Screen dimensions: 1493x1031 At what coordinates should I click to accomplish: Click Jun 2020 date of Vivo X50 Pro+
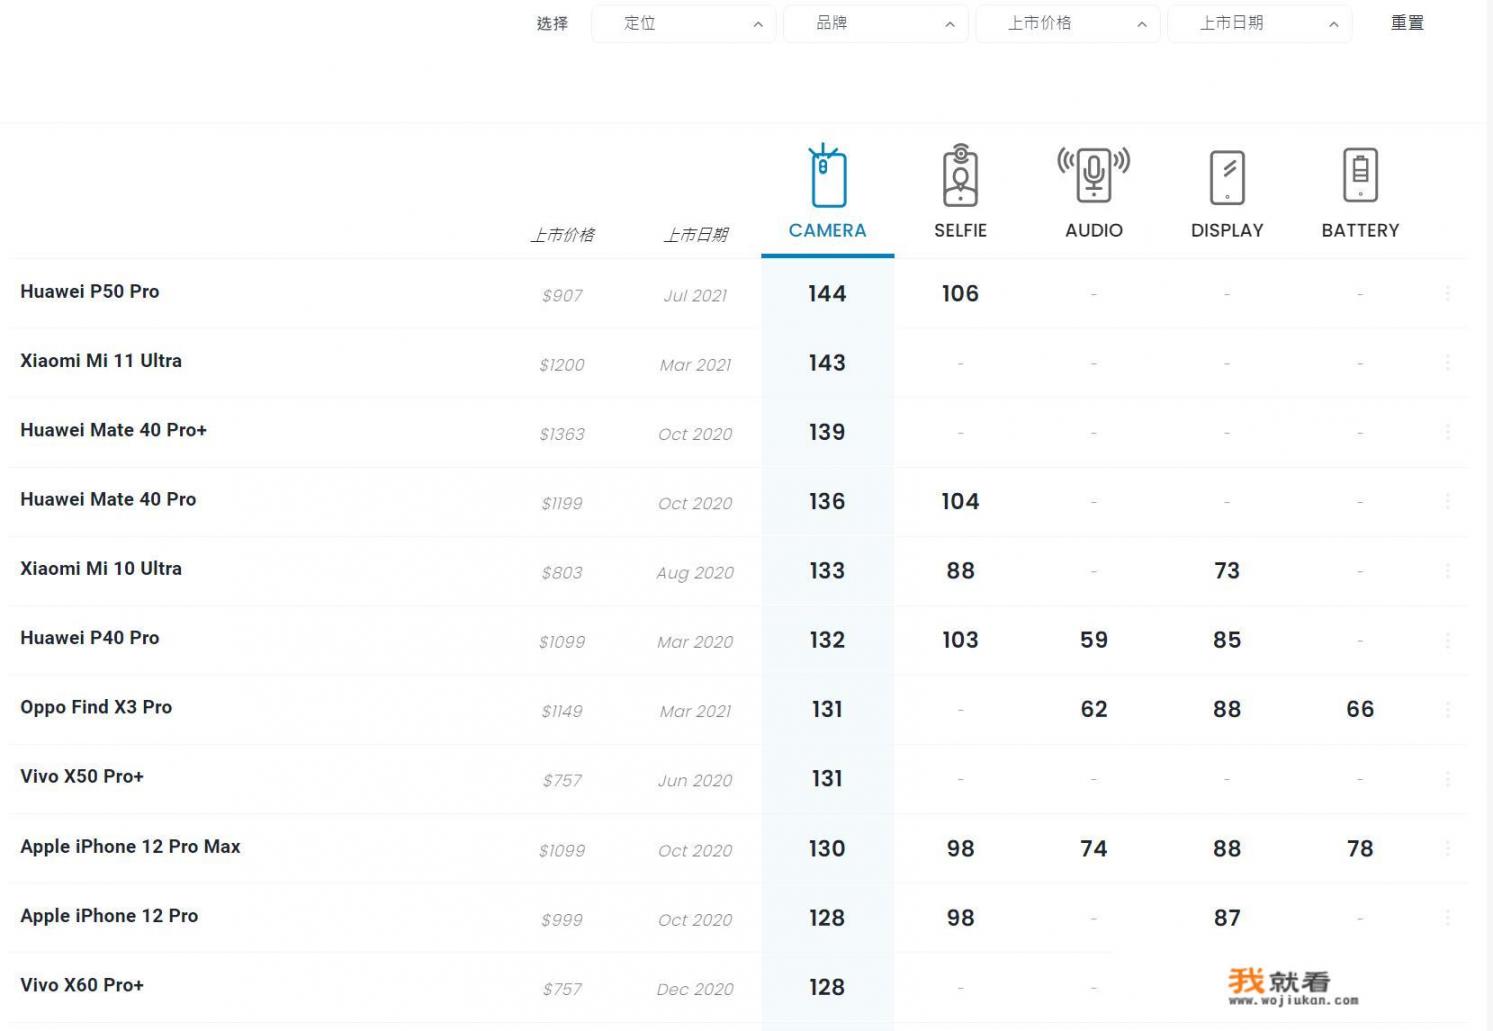(x=695, y=780)
